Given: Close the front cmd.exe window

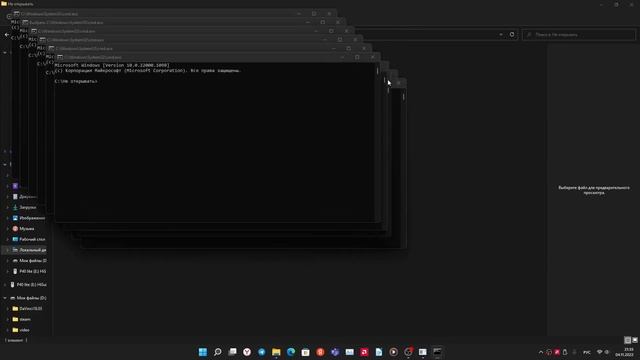Looking at the screenshot, I should pyautogui.click(x=373, y=57).
